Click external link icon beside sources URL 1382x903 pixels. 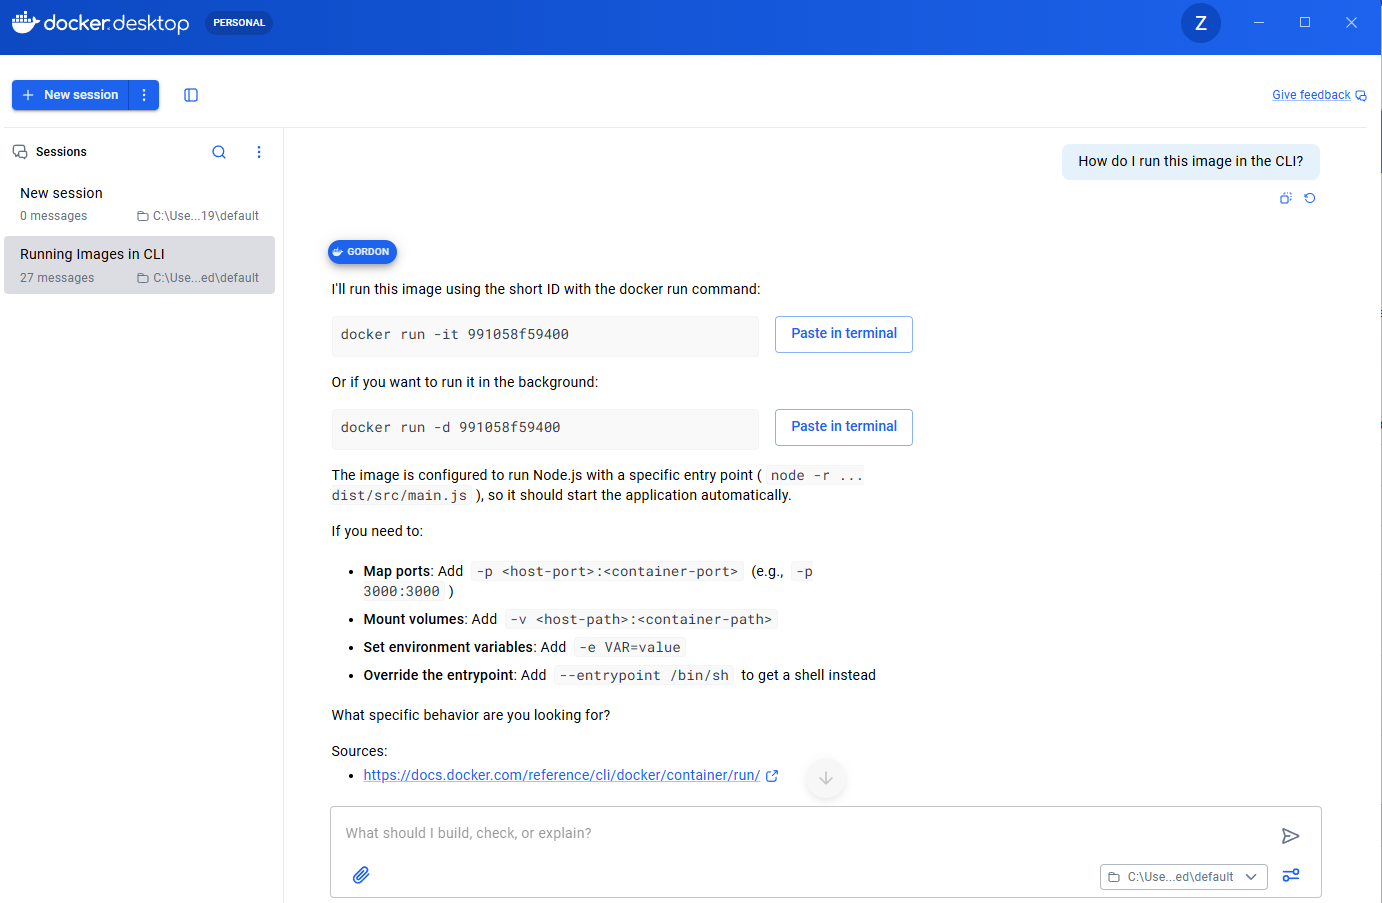(x=772, y=776)
